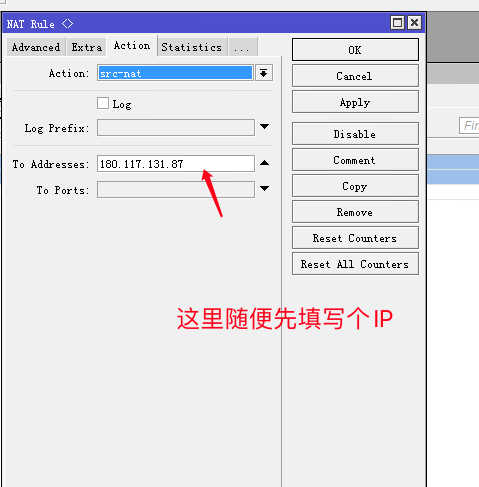Click Reset All Counters button
The height and width of the screenshot is (487, 479).
pyautogui.click(x=355, y=264)
